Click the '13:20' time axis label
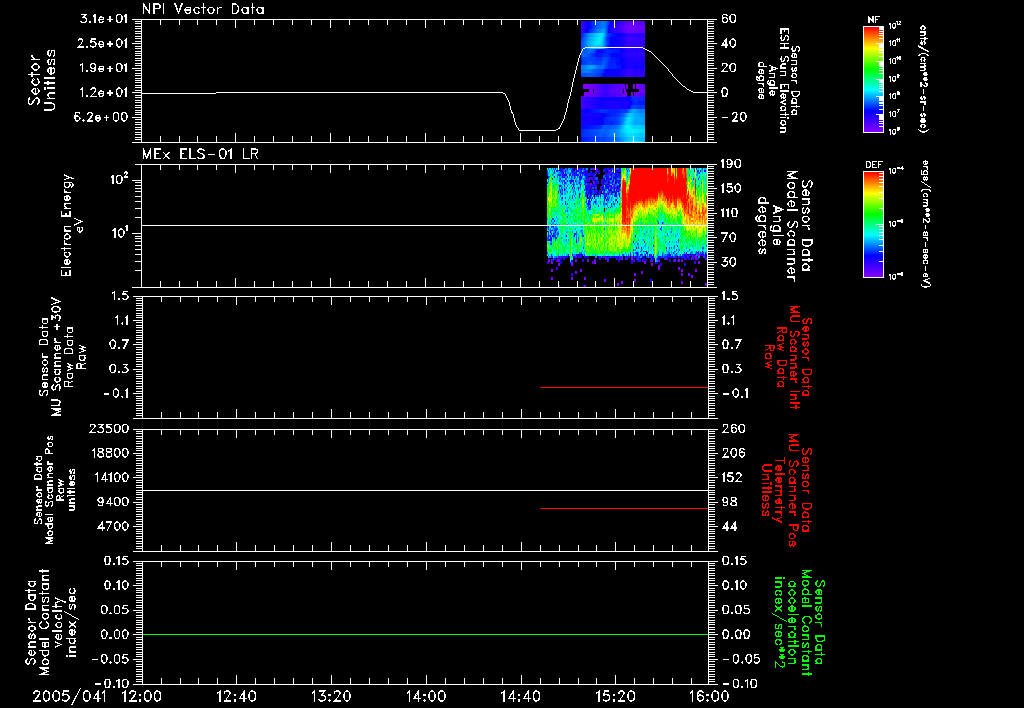Image resolution: width=1024 pixels, height=708 pixels. (x=331, y=696)
